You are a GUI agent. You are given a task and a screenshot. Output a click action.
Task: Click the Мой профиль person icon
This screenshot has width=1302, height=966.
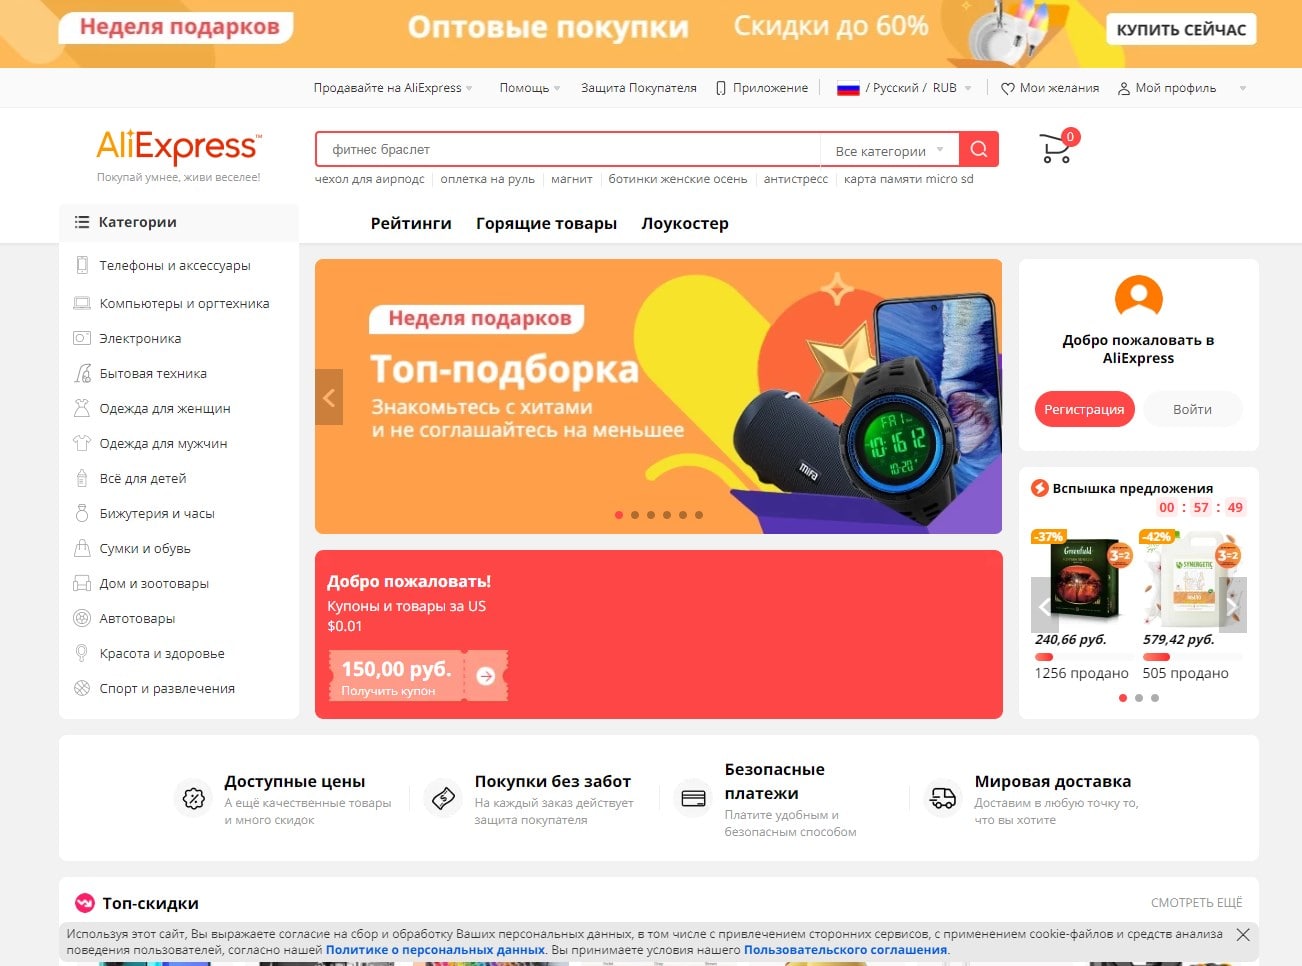coord(1124,88)
